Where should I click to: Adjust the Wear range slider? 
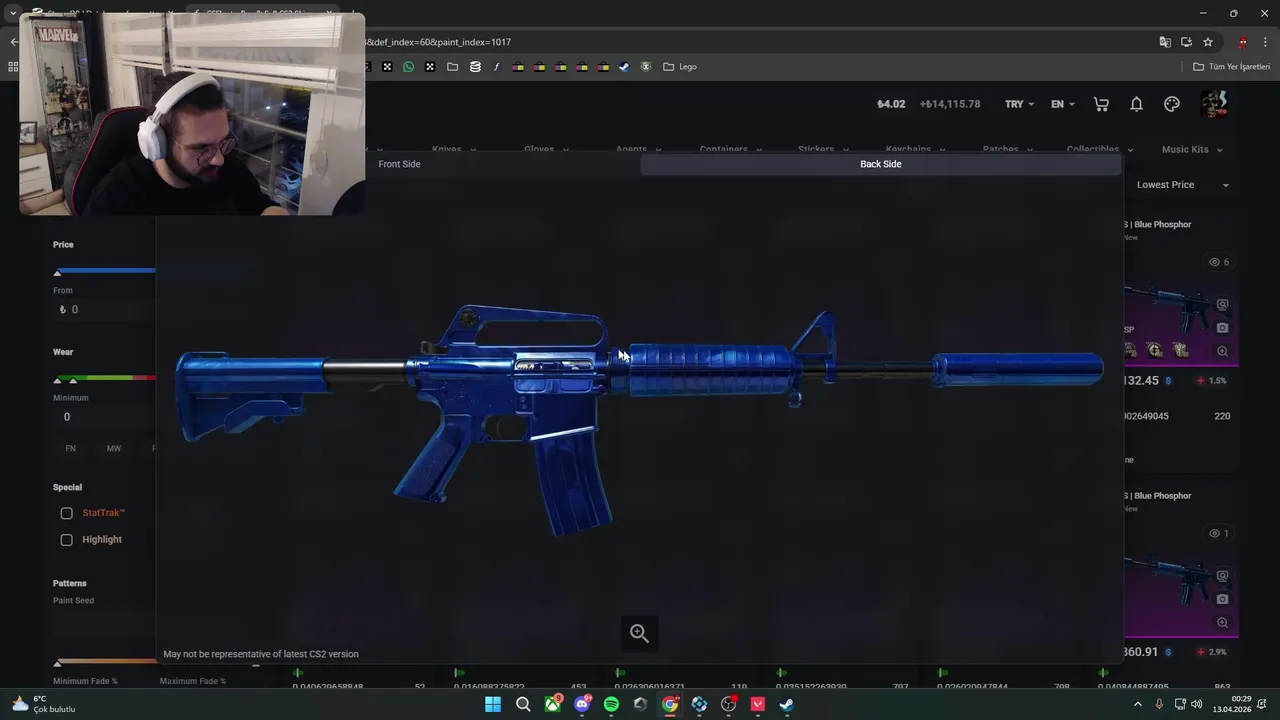pos(105,379)
